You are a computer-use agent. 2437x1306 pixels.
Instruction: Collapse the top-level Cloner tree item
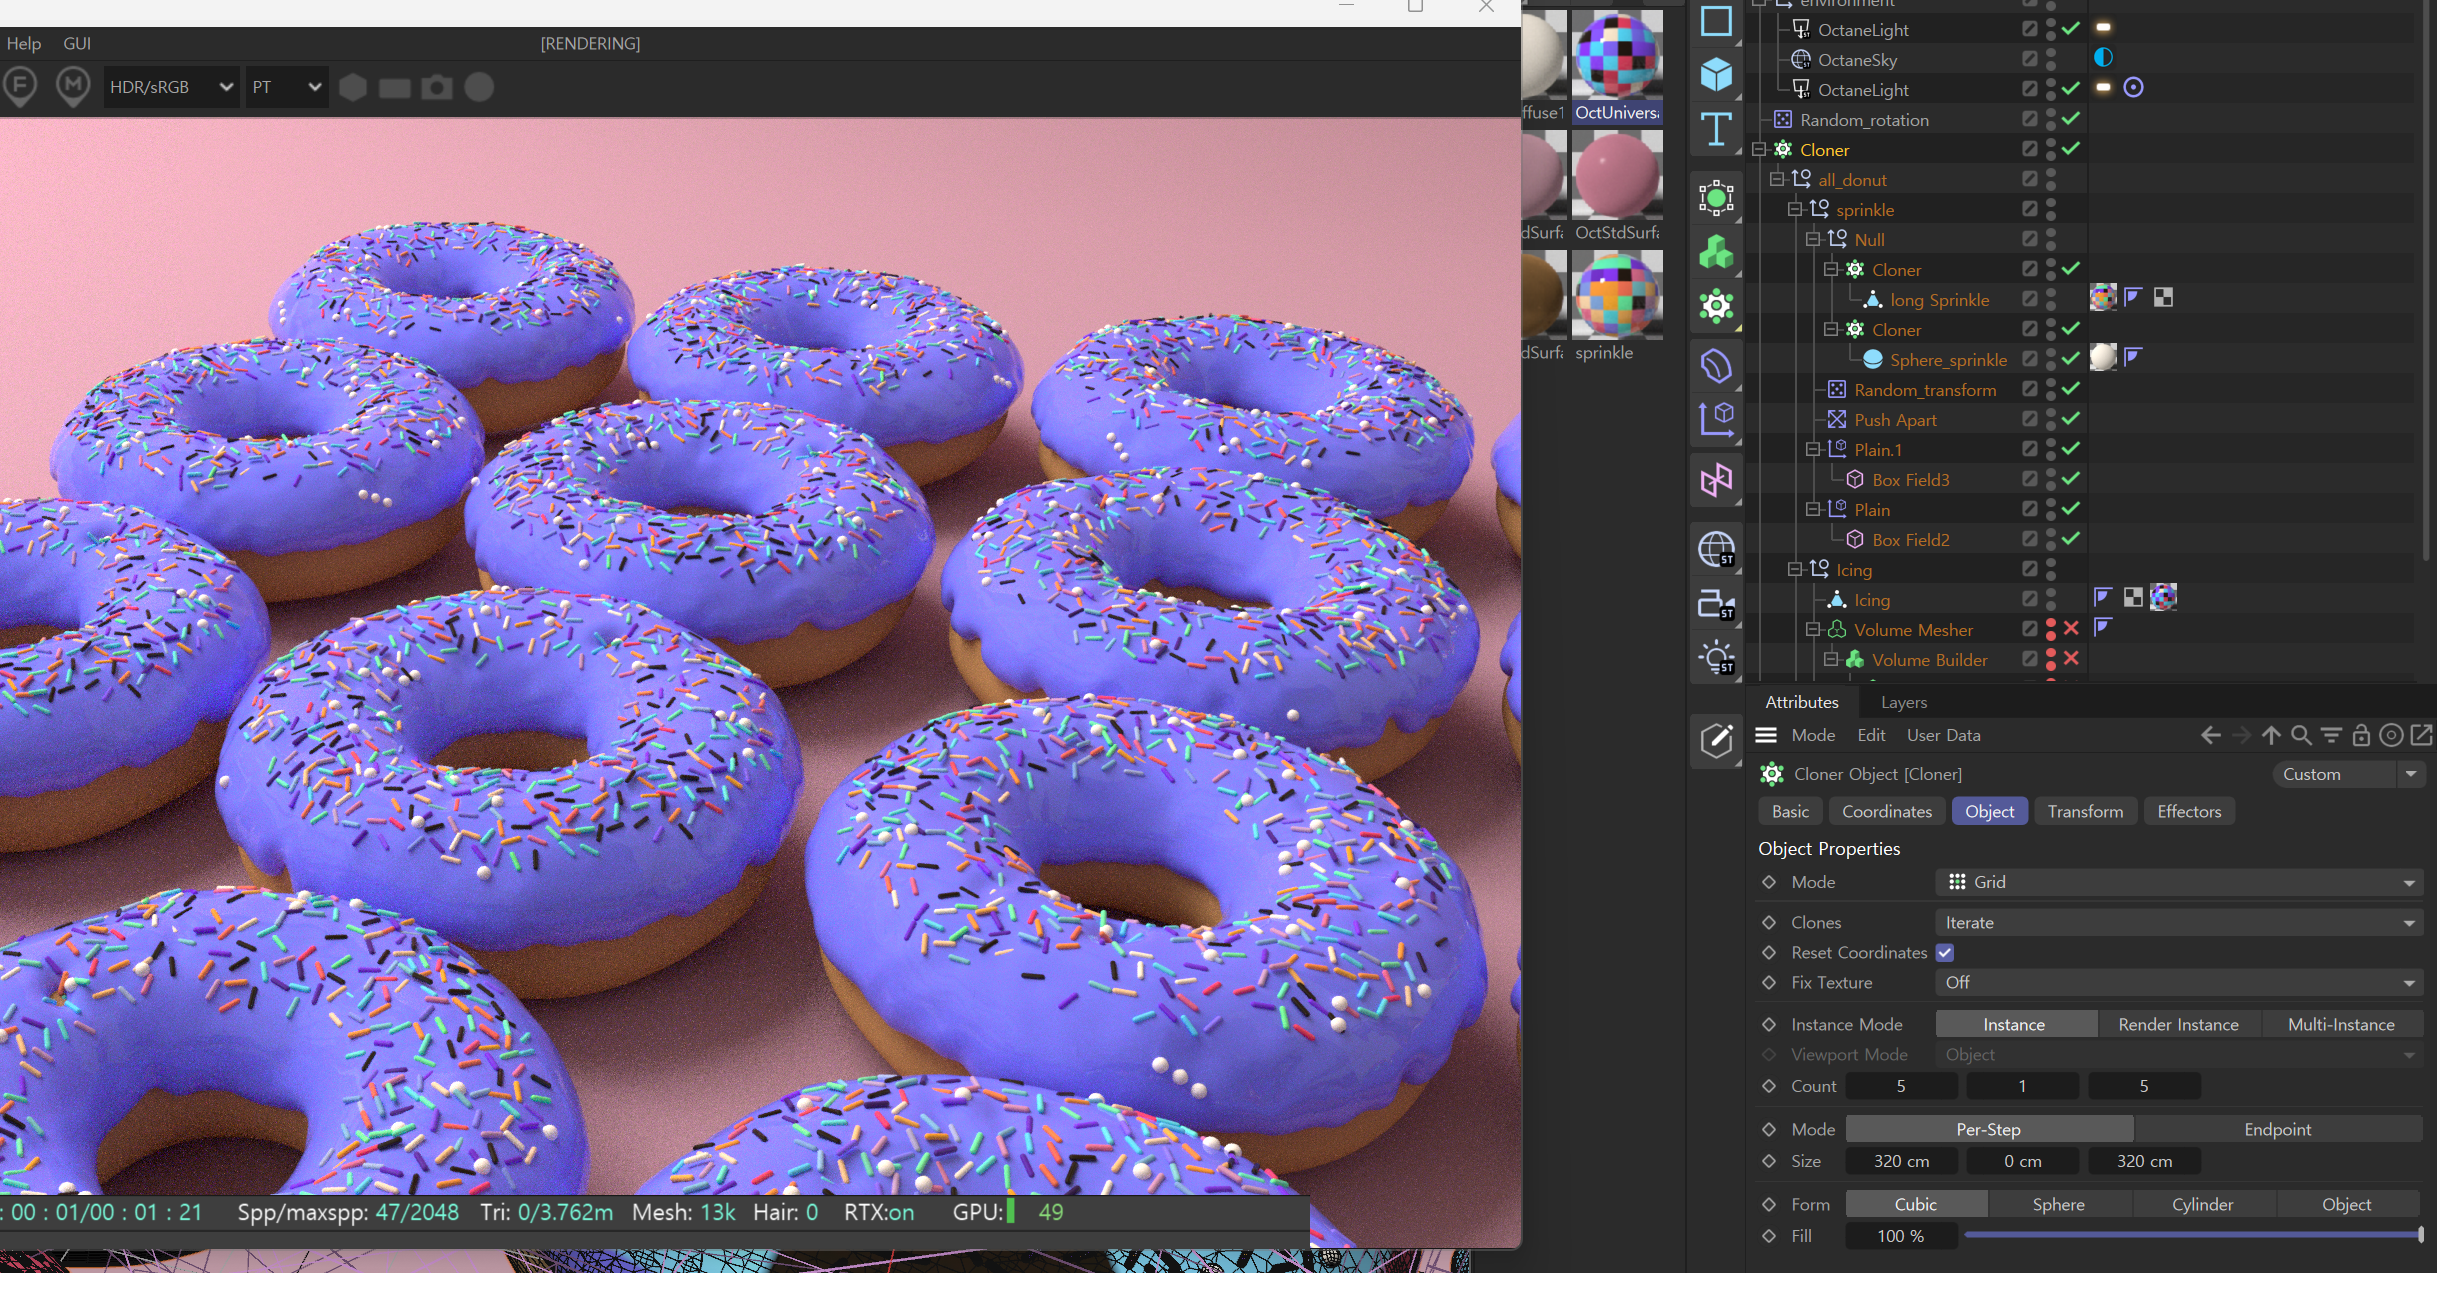(1759, 150)
